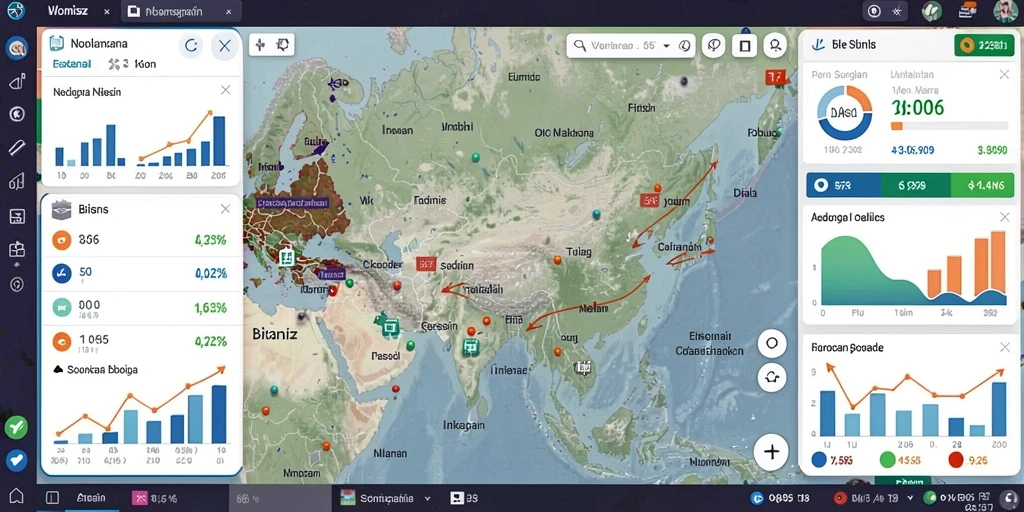This screenshot has width=1024, height=512.
Task: Click the teal icon in the 000 row
Action: point(61,307)
